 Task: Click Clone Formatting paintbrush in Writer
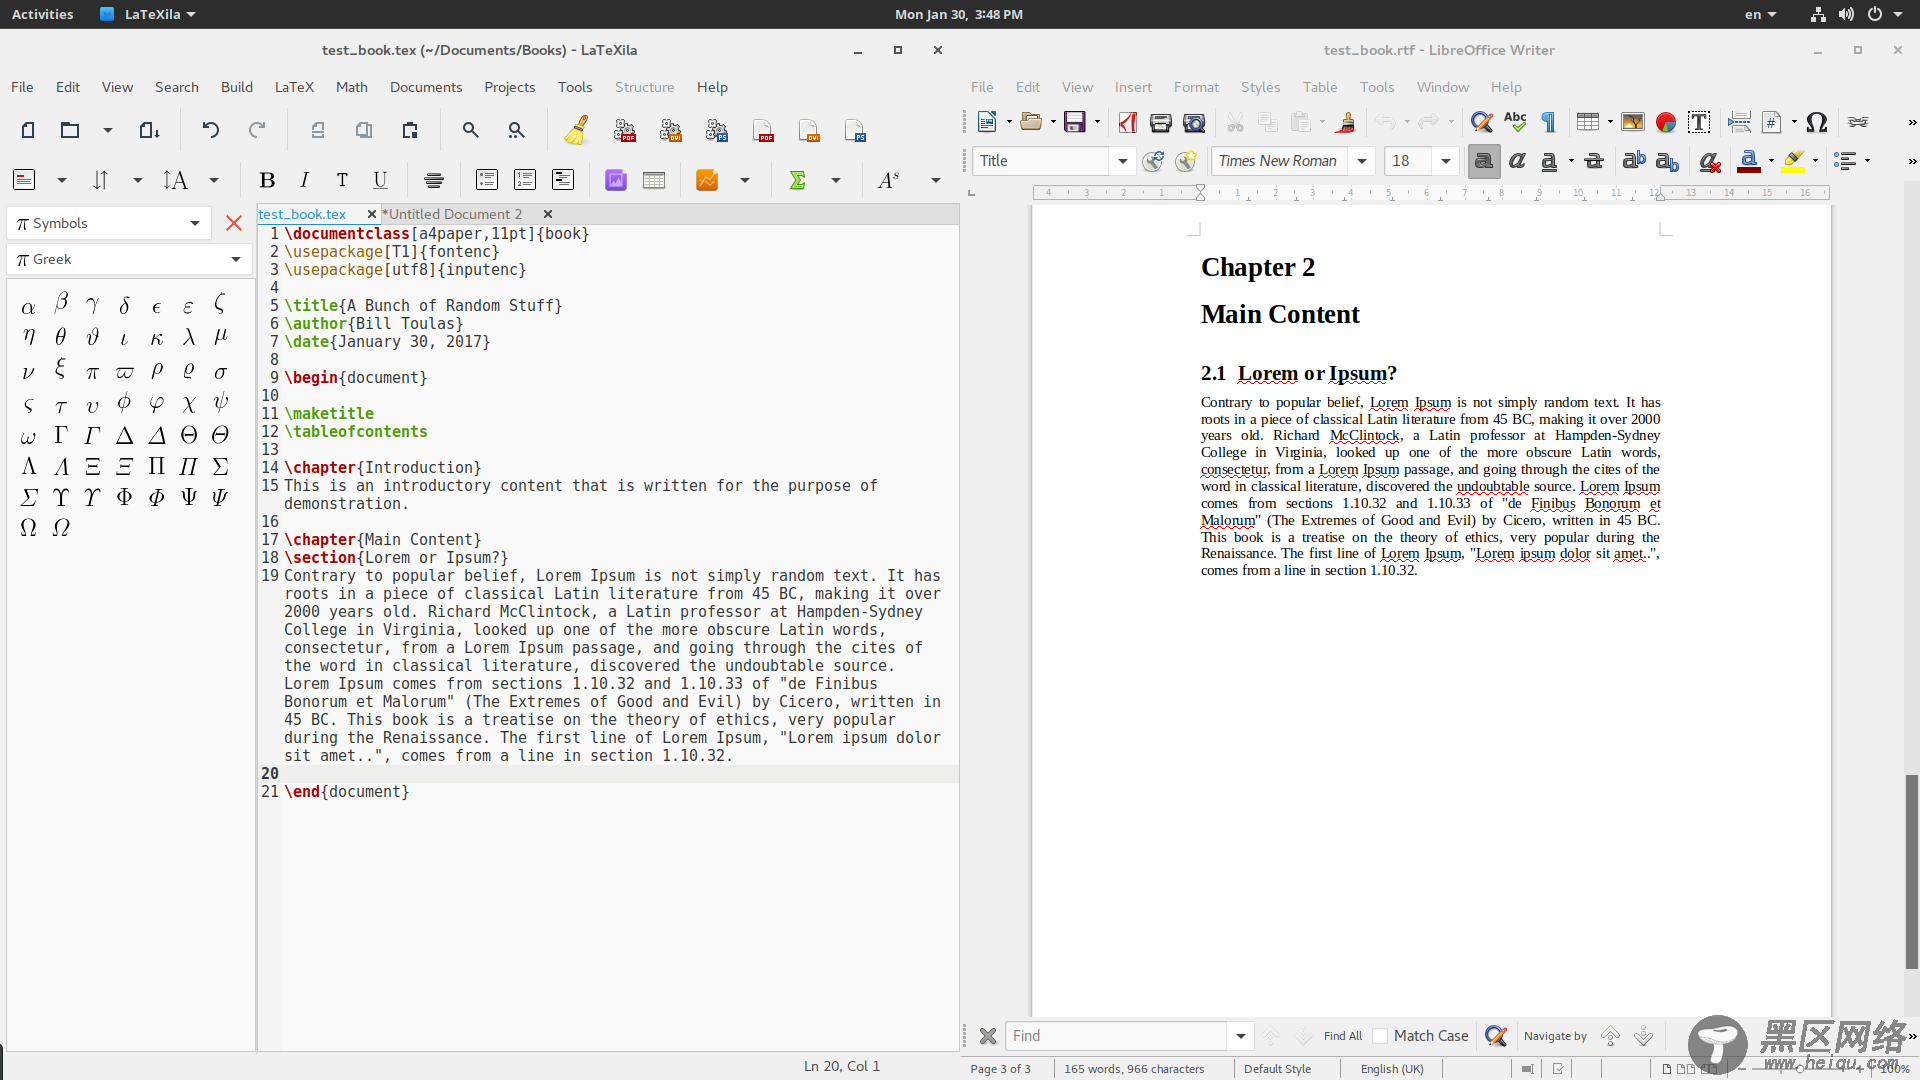(1346, 122)
